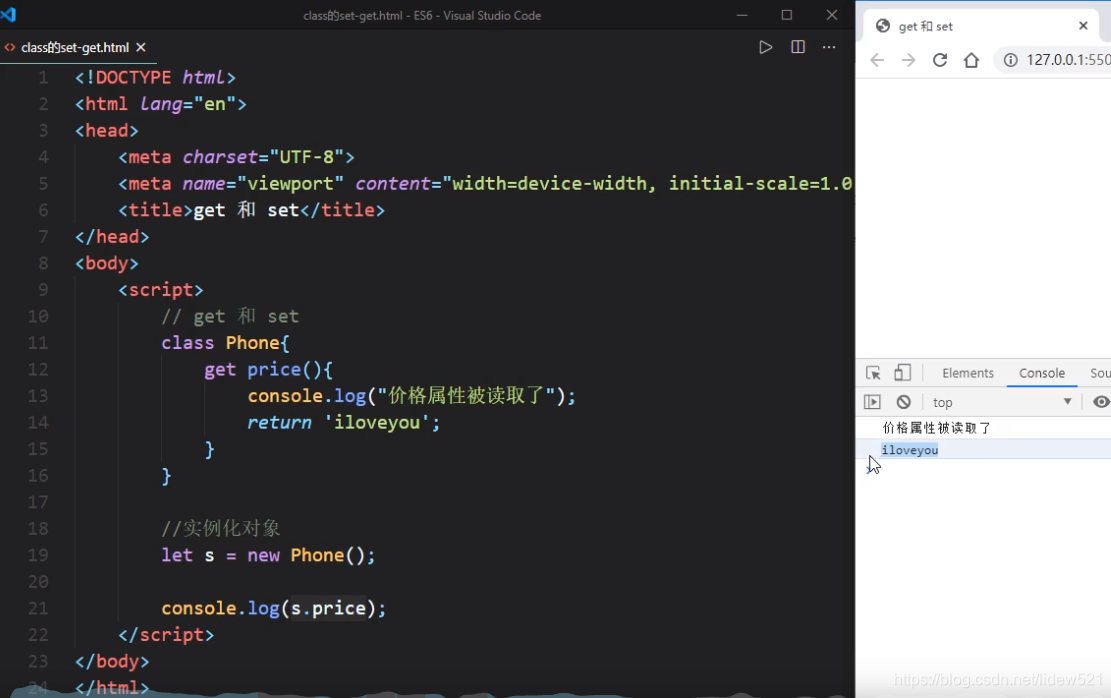
Task: Click the opening <body> tag
Action: (107, 264)
